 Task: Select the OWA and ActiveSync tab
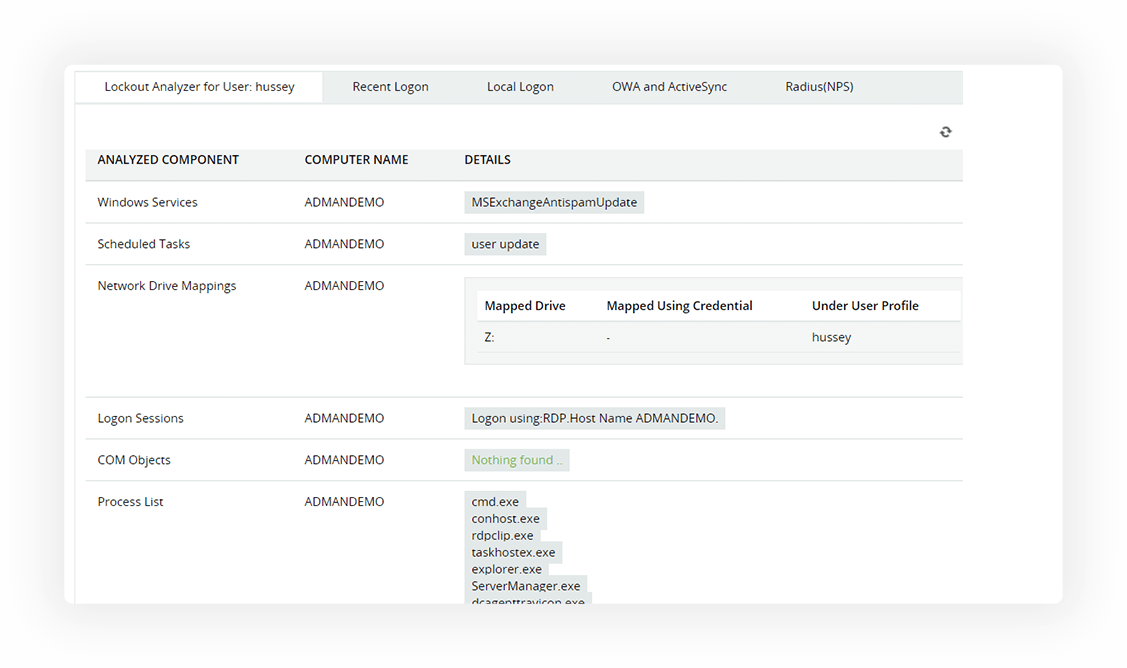pyautogui.click(x=669, y=87)
